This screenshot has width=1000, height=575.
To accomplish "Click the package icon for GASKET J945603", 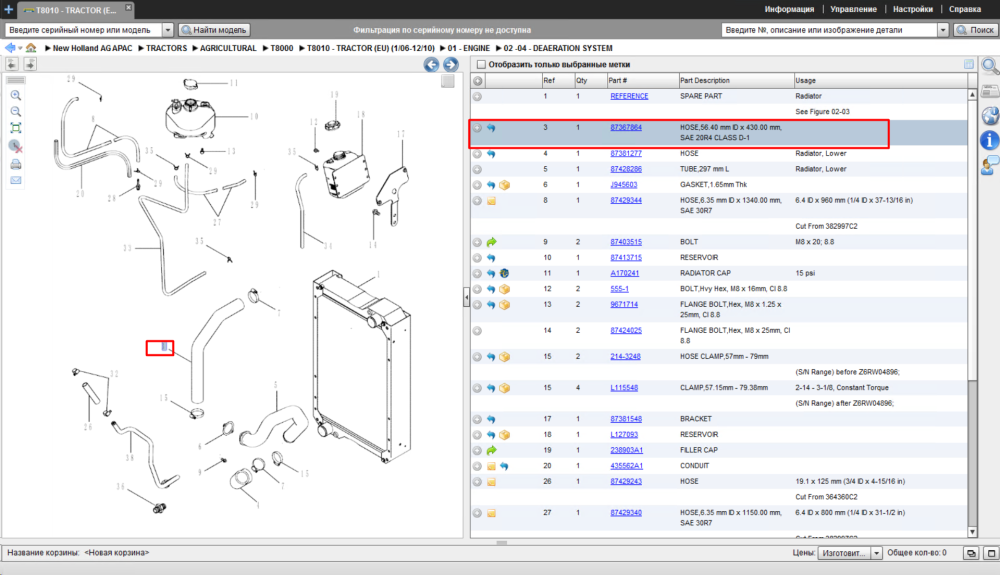I will tap(504, 185).
